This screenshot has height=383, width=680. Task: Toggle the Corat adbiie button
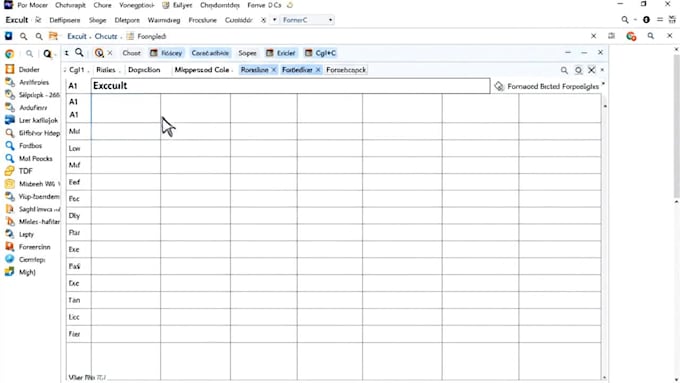210,53
